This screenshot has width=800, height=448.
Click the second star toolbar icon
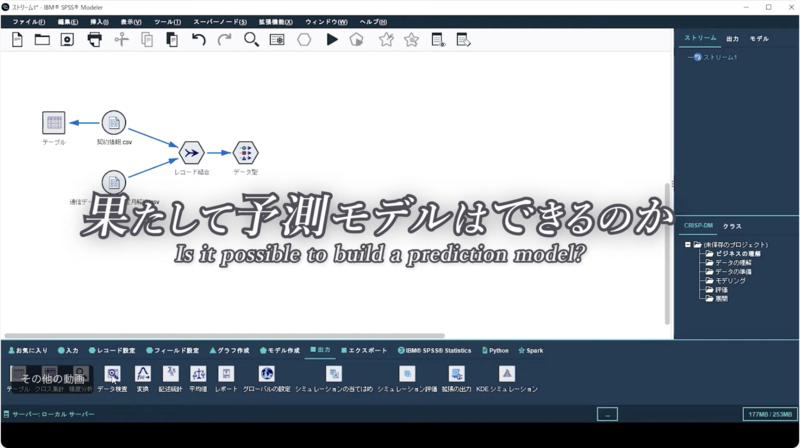(x=411, y=39)
